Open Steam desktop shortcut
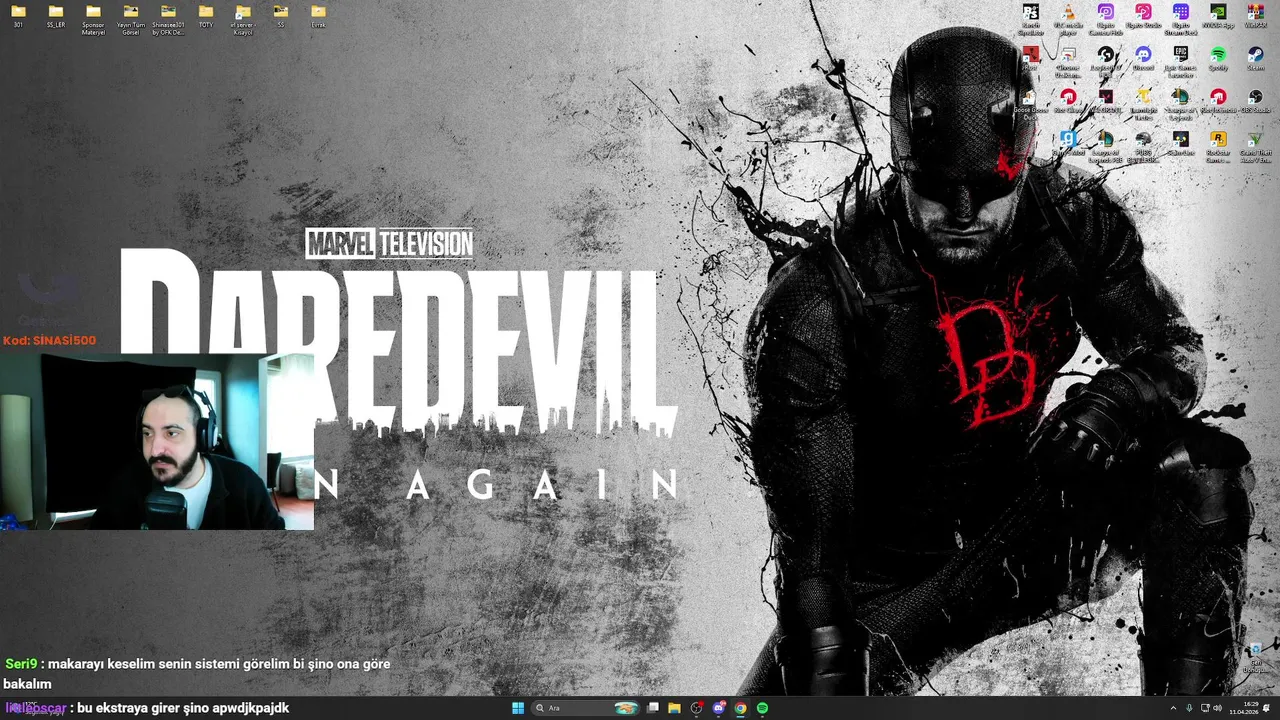 coord(1256,58)
